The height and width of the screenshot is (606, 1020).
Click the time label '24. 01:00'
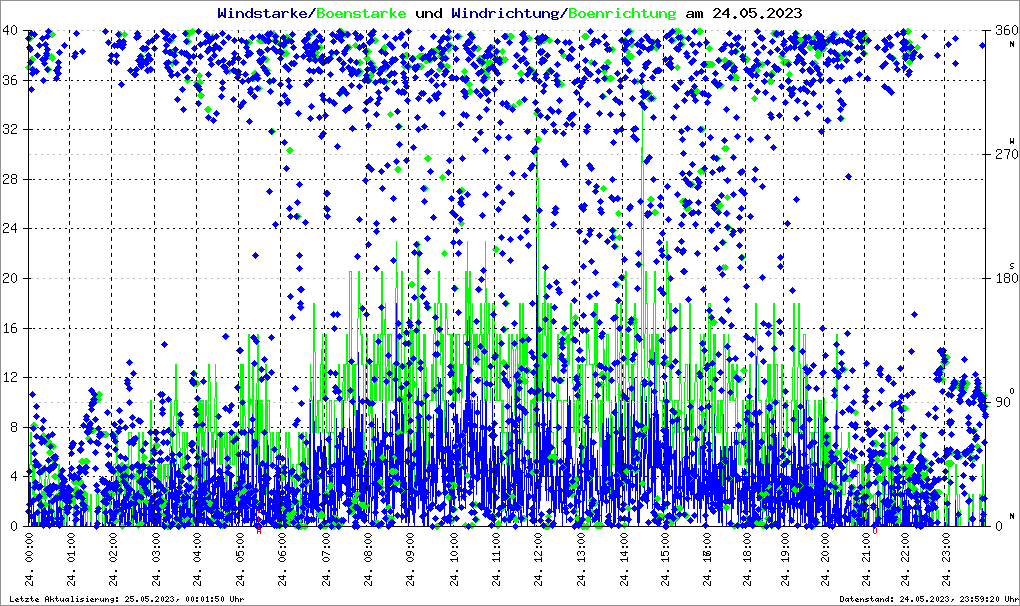71,559
